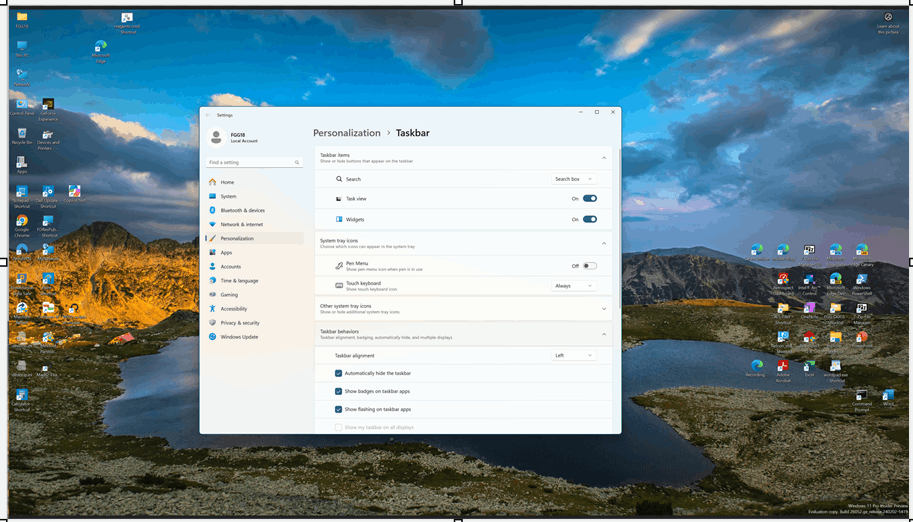Launch Google Chrome from desktop

(x=22, y=225)
